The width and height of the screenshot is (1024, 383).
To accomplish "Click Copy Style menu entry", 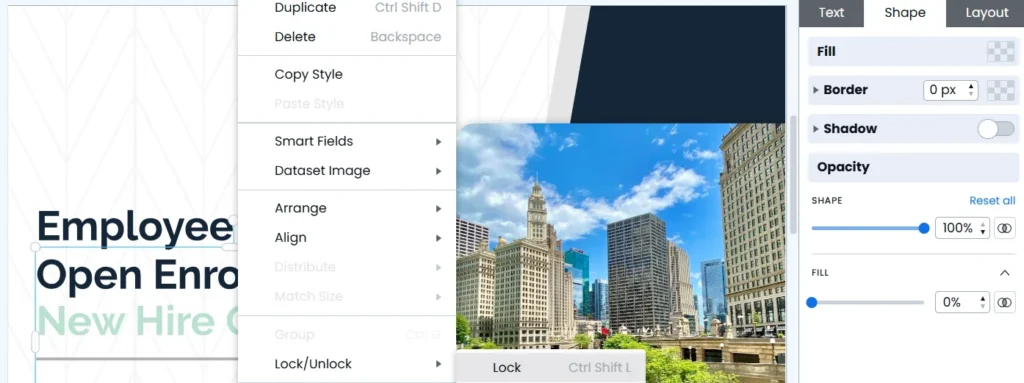I will click(x=347, y=75).
